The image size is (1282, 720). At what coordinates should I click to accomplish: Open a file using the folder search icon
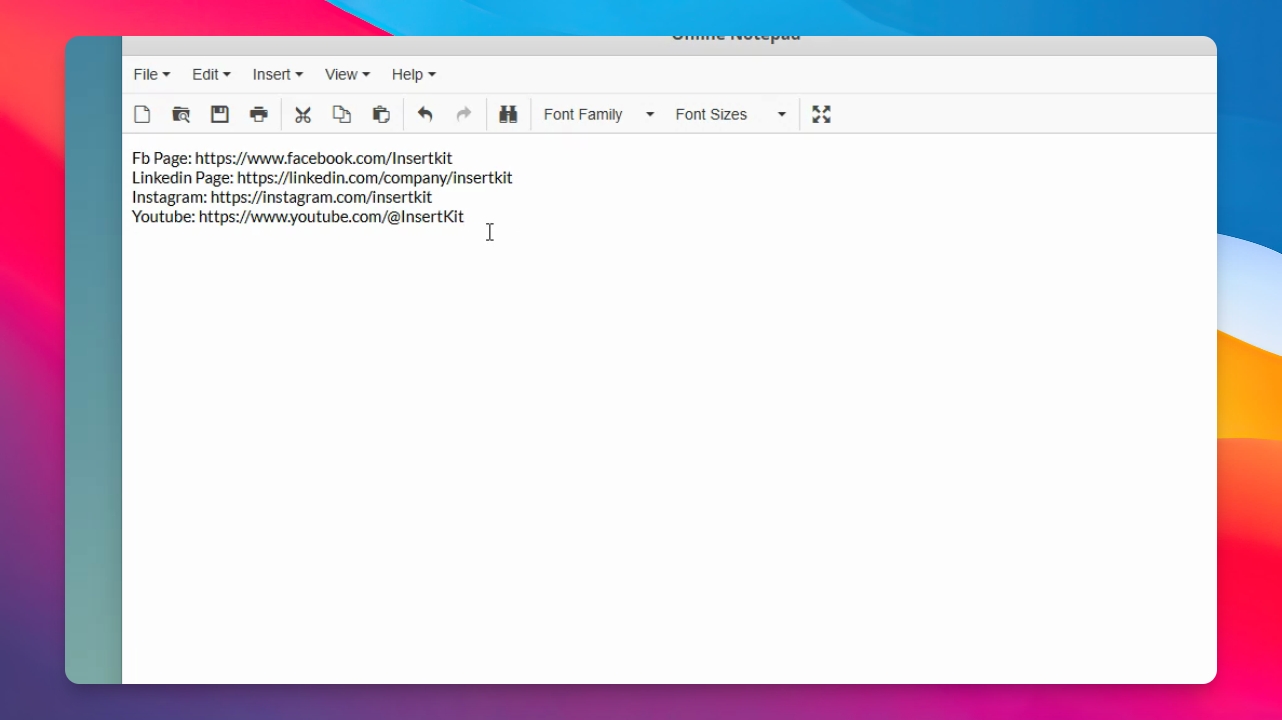pyautogui.click(x=181, y=114)
